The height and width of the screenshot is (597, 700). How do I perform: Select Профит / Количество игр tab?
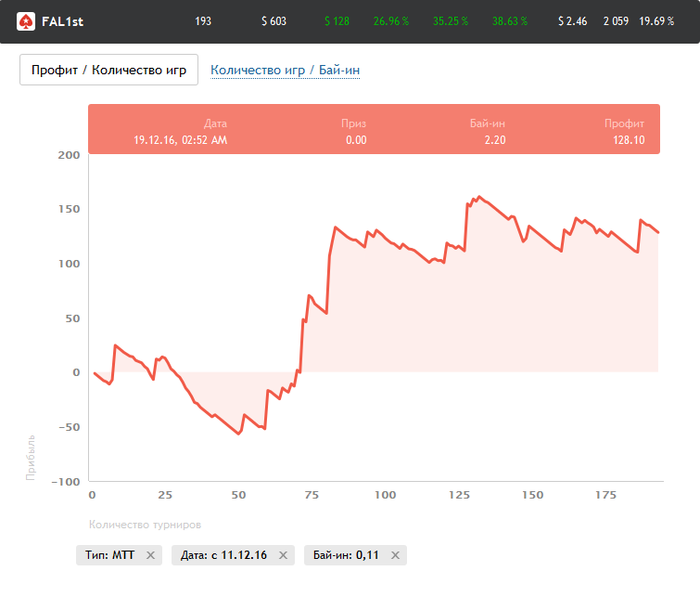(109, 70)
